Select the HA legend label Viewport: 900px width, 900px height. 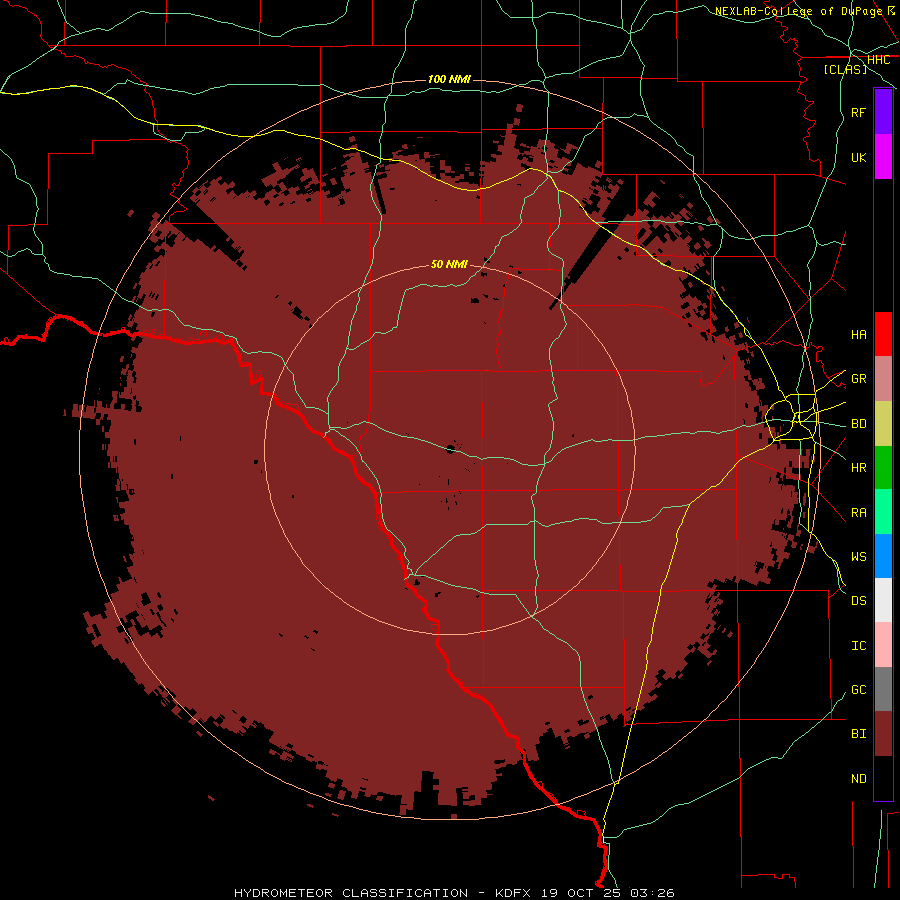coord(858,334)
